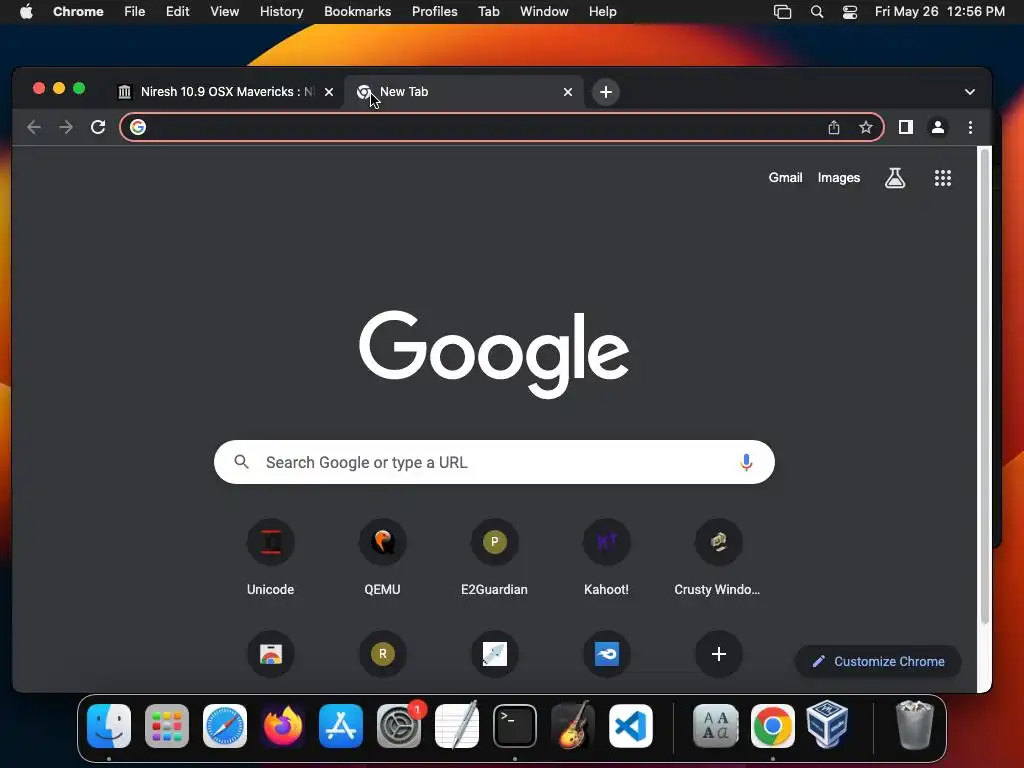Open the File menu

click(x=135, y=12)
